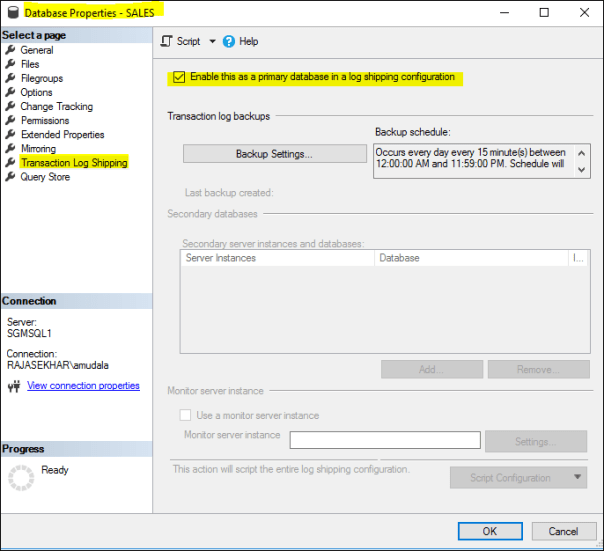Click the Script toolbar icon

(166, 41)
